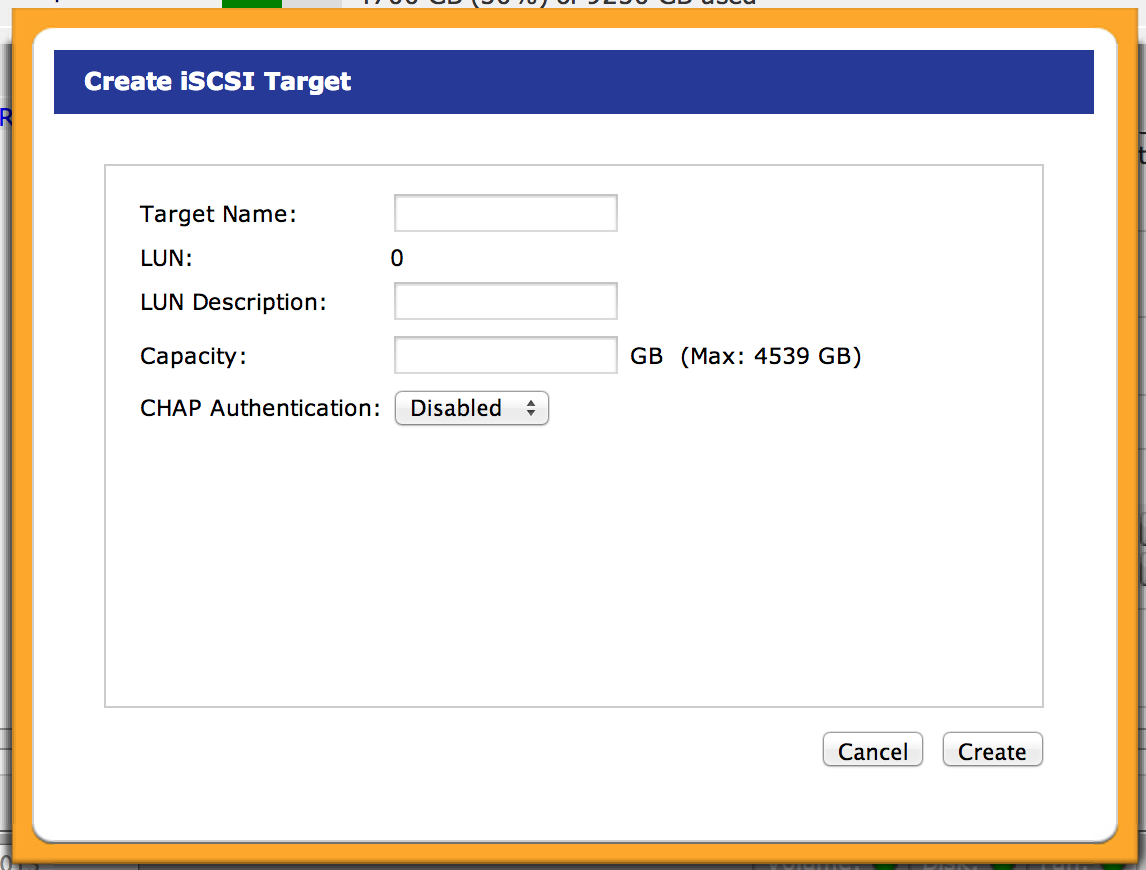Image resolution: width=1146 pixels, height=870 pixels.
Task: Click the "Target Name:" label
Action: click(x=218, y=214)
